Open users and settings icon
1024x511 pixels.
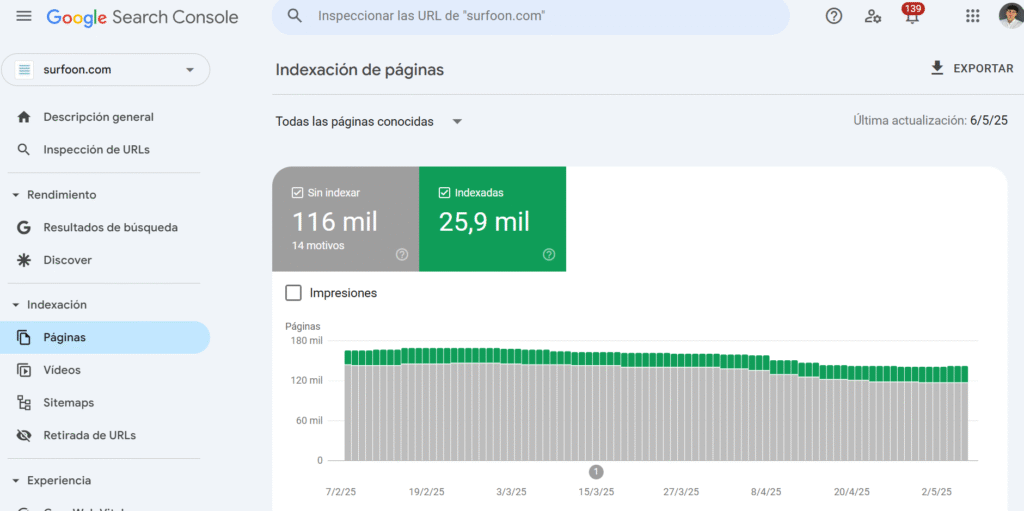873,16
